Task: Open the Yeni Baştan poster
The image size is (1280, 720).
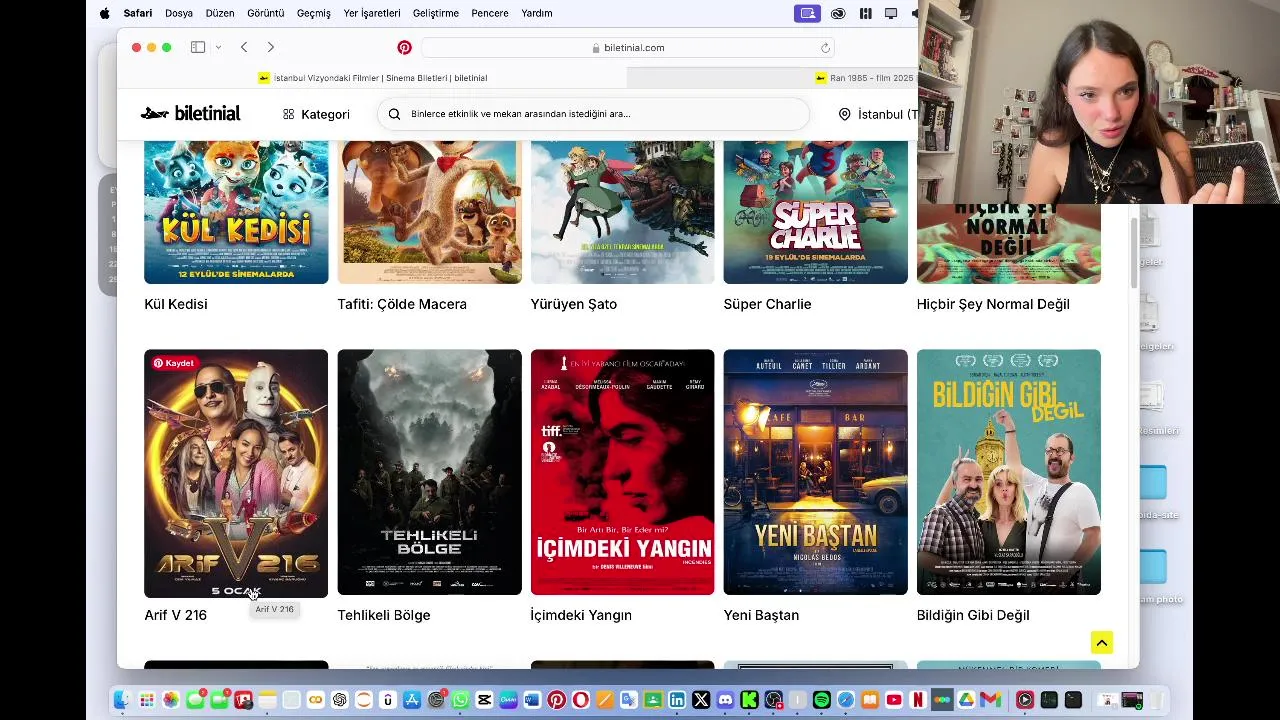Action: pos(815,472)
